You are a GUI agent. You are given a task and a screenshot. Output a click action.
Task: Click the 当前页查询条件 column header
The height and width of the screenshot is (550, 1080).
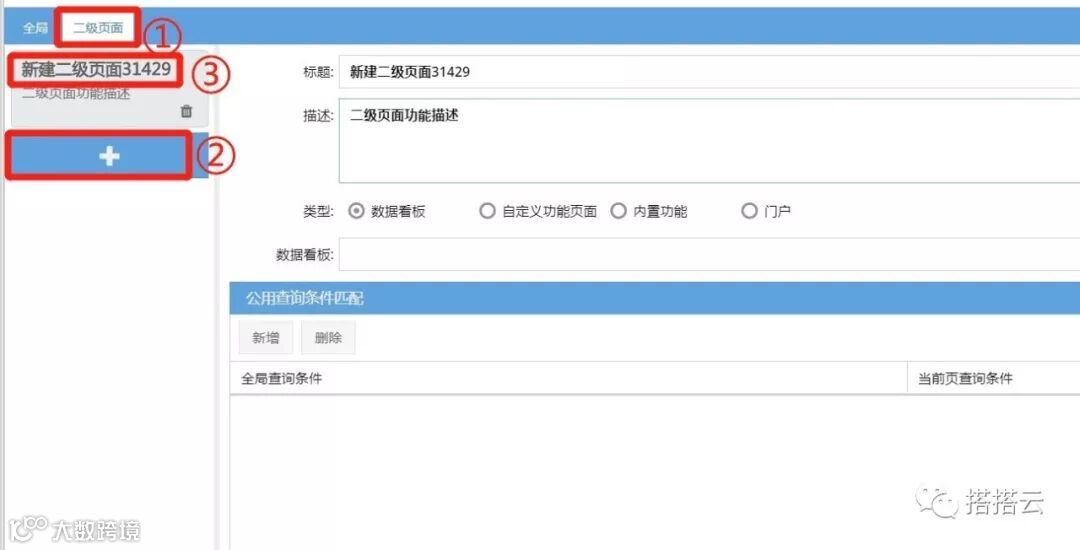click(x=994, y=378)
